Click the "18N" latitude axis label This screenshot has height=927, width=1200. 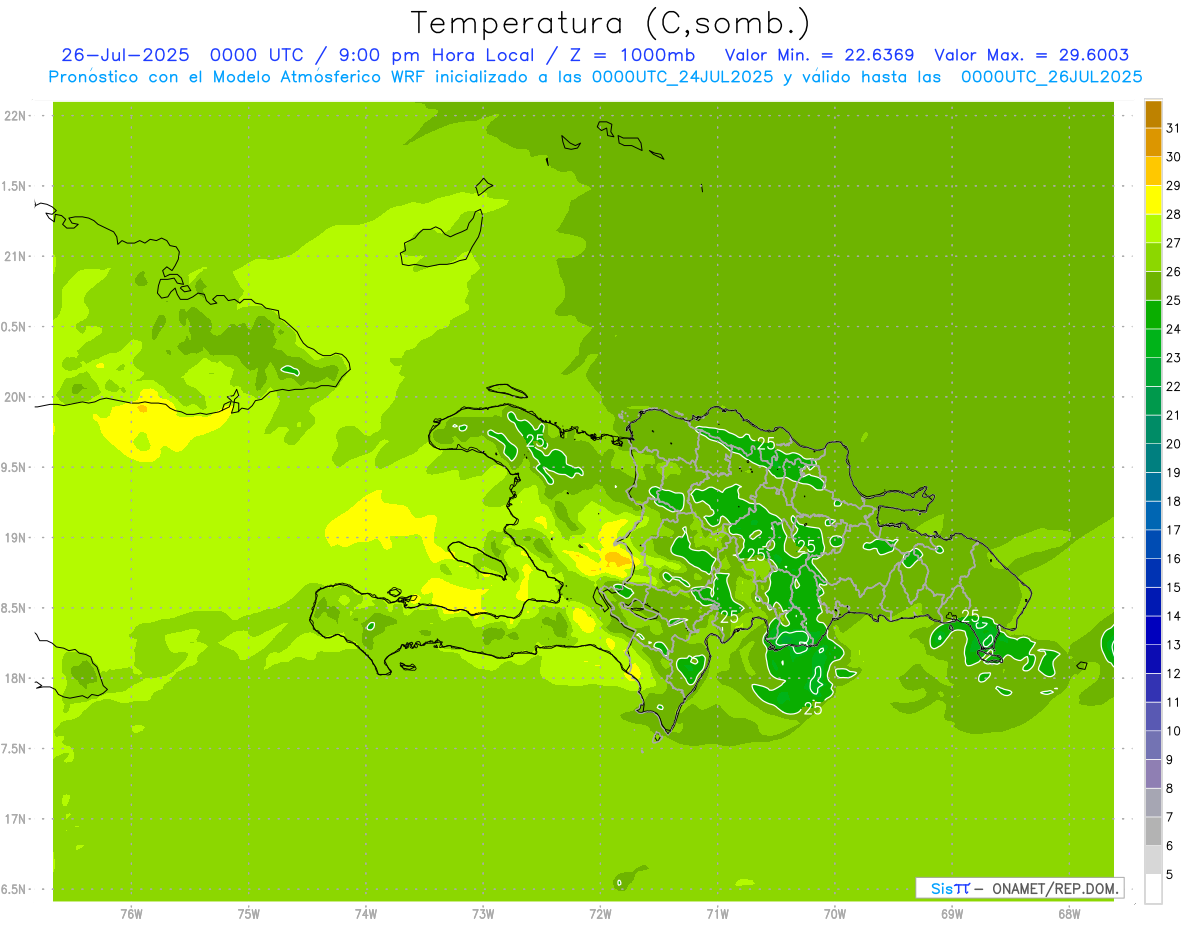pos(15,678)
